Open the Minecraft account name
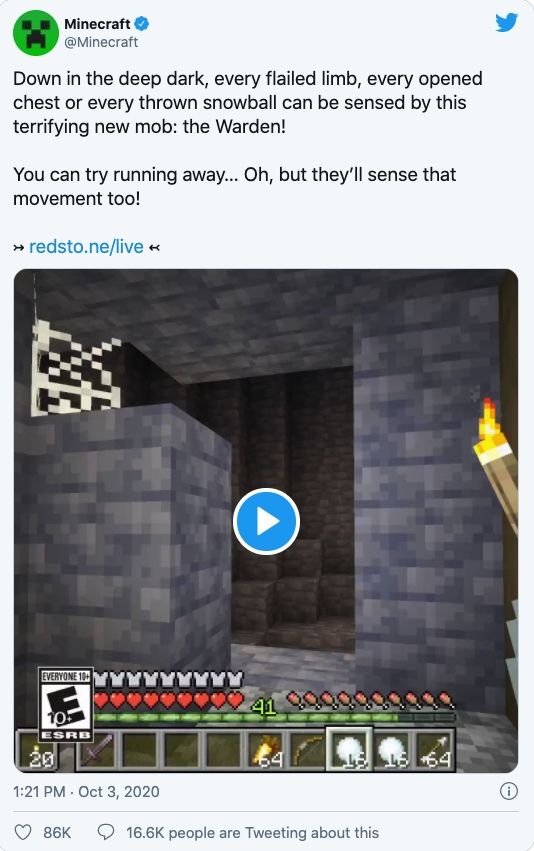 [x=97, y=24]
